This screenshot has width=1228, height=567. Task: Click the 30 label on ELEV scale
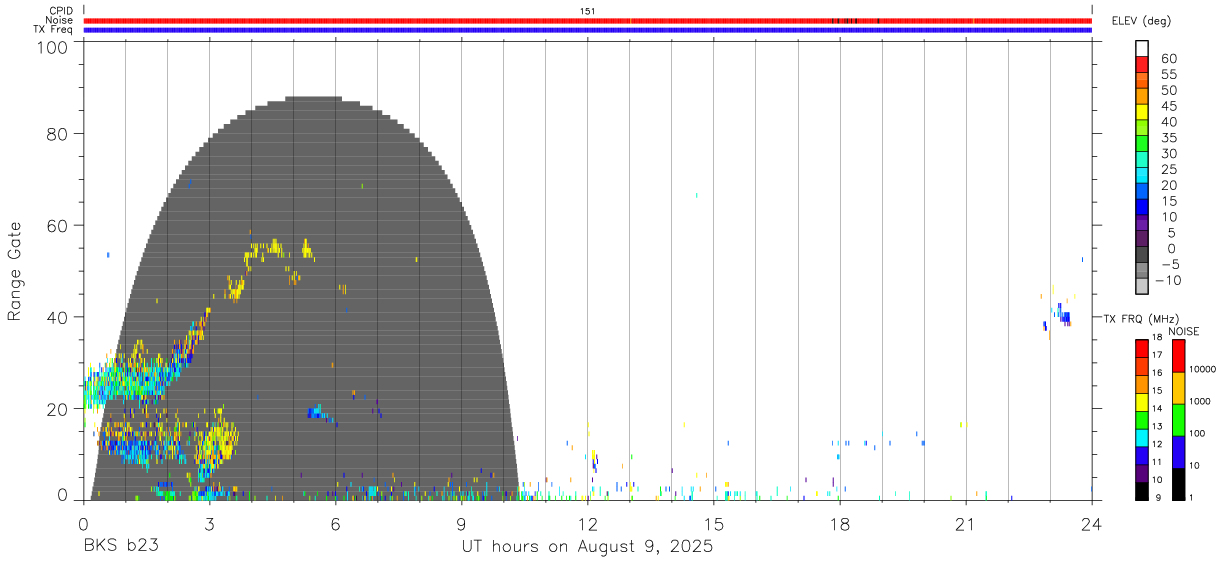pos(1167,154)
